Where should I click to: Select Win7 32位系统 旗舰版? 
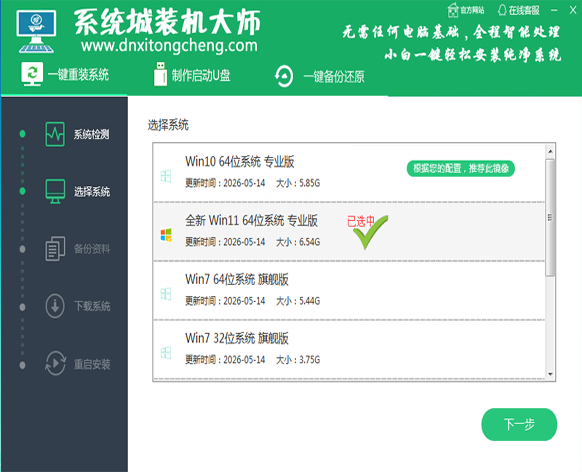point(349,350)
